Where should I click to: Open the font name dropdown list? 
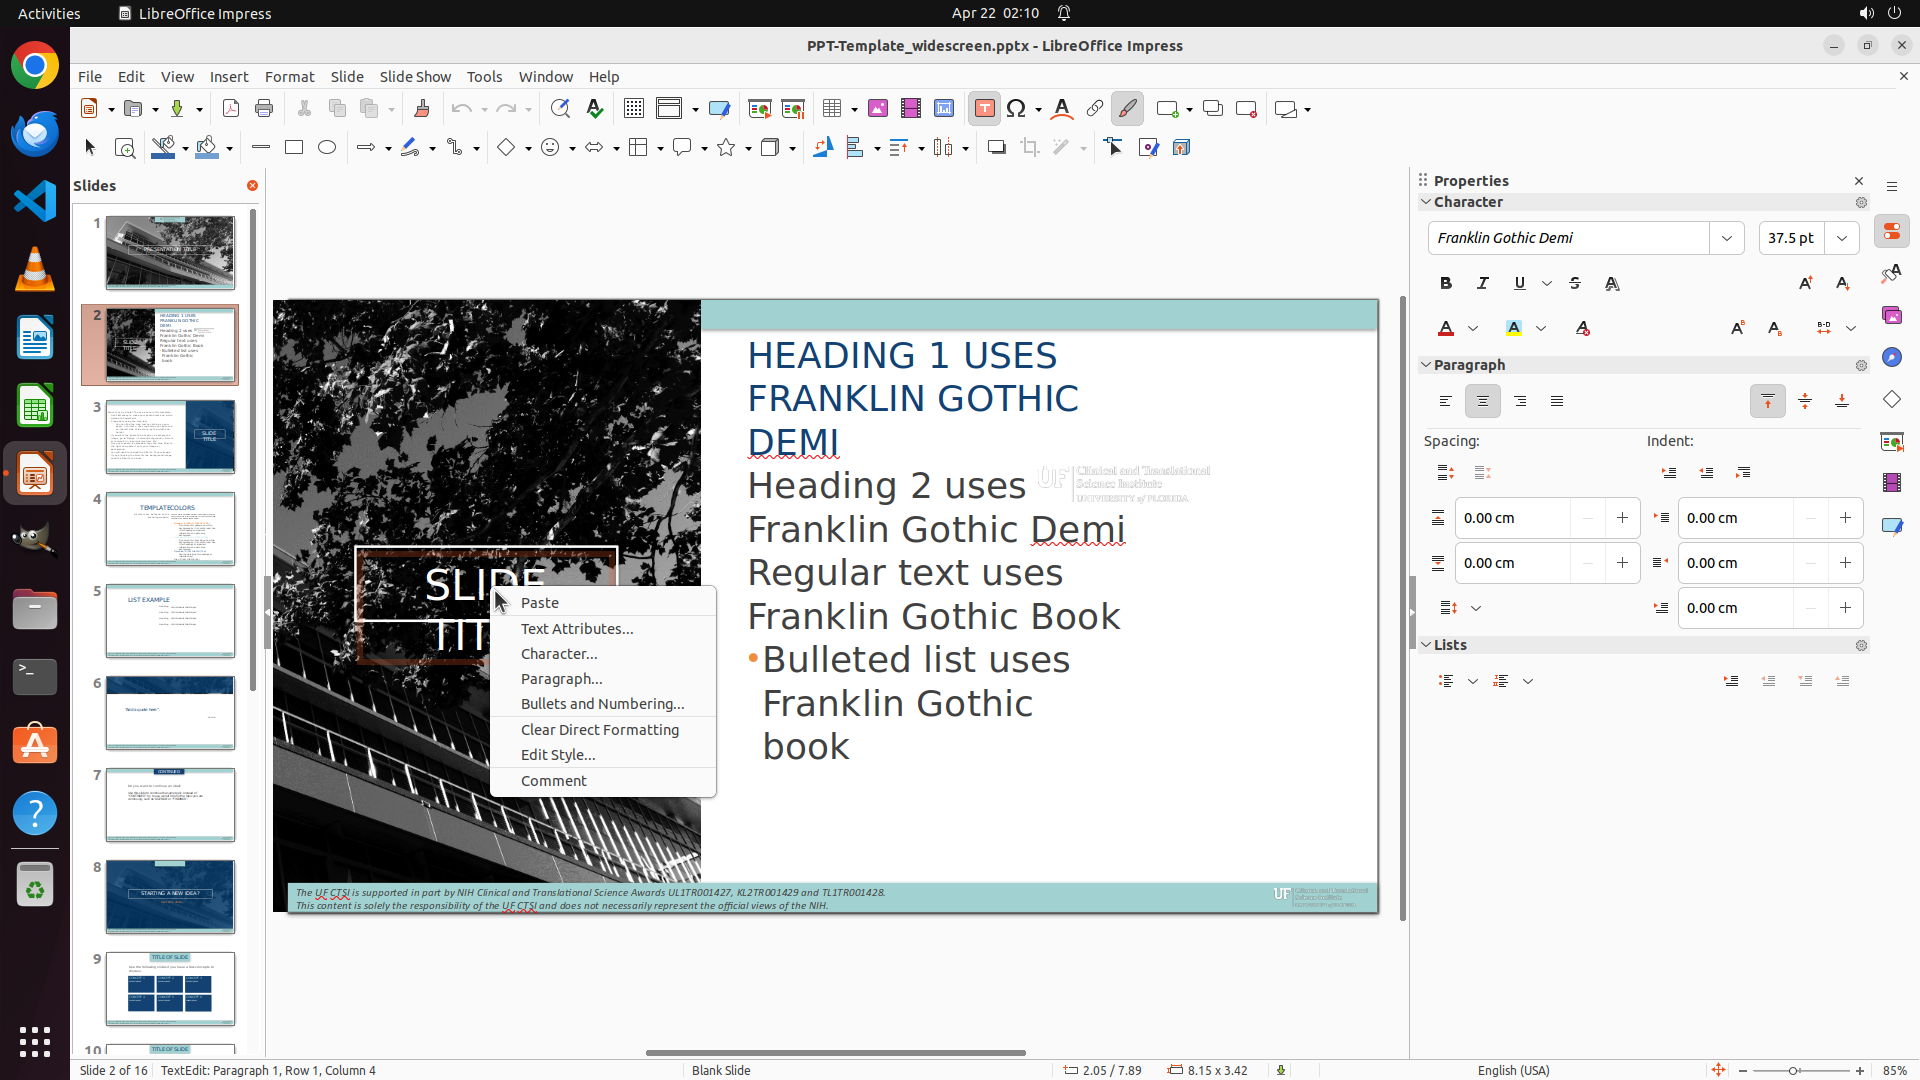[1727, 238]
